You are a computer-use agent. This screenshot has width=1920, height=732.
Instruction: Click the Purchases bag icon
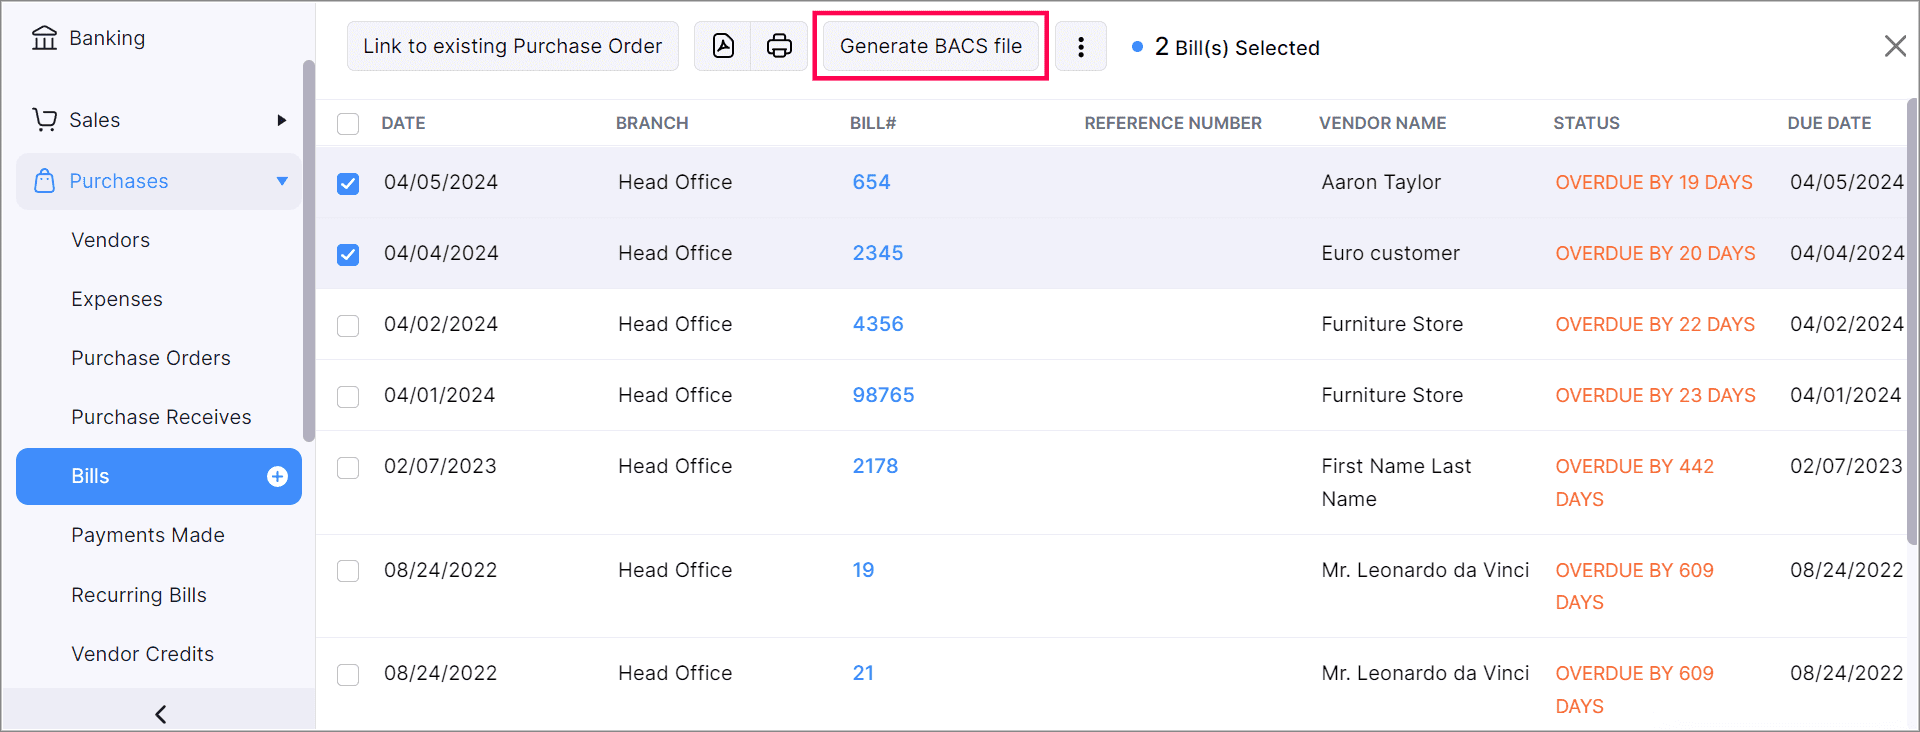[44, 181]
